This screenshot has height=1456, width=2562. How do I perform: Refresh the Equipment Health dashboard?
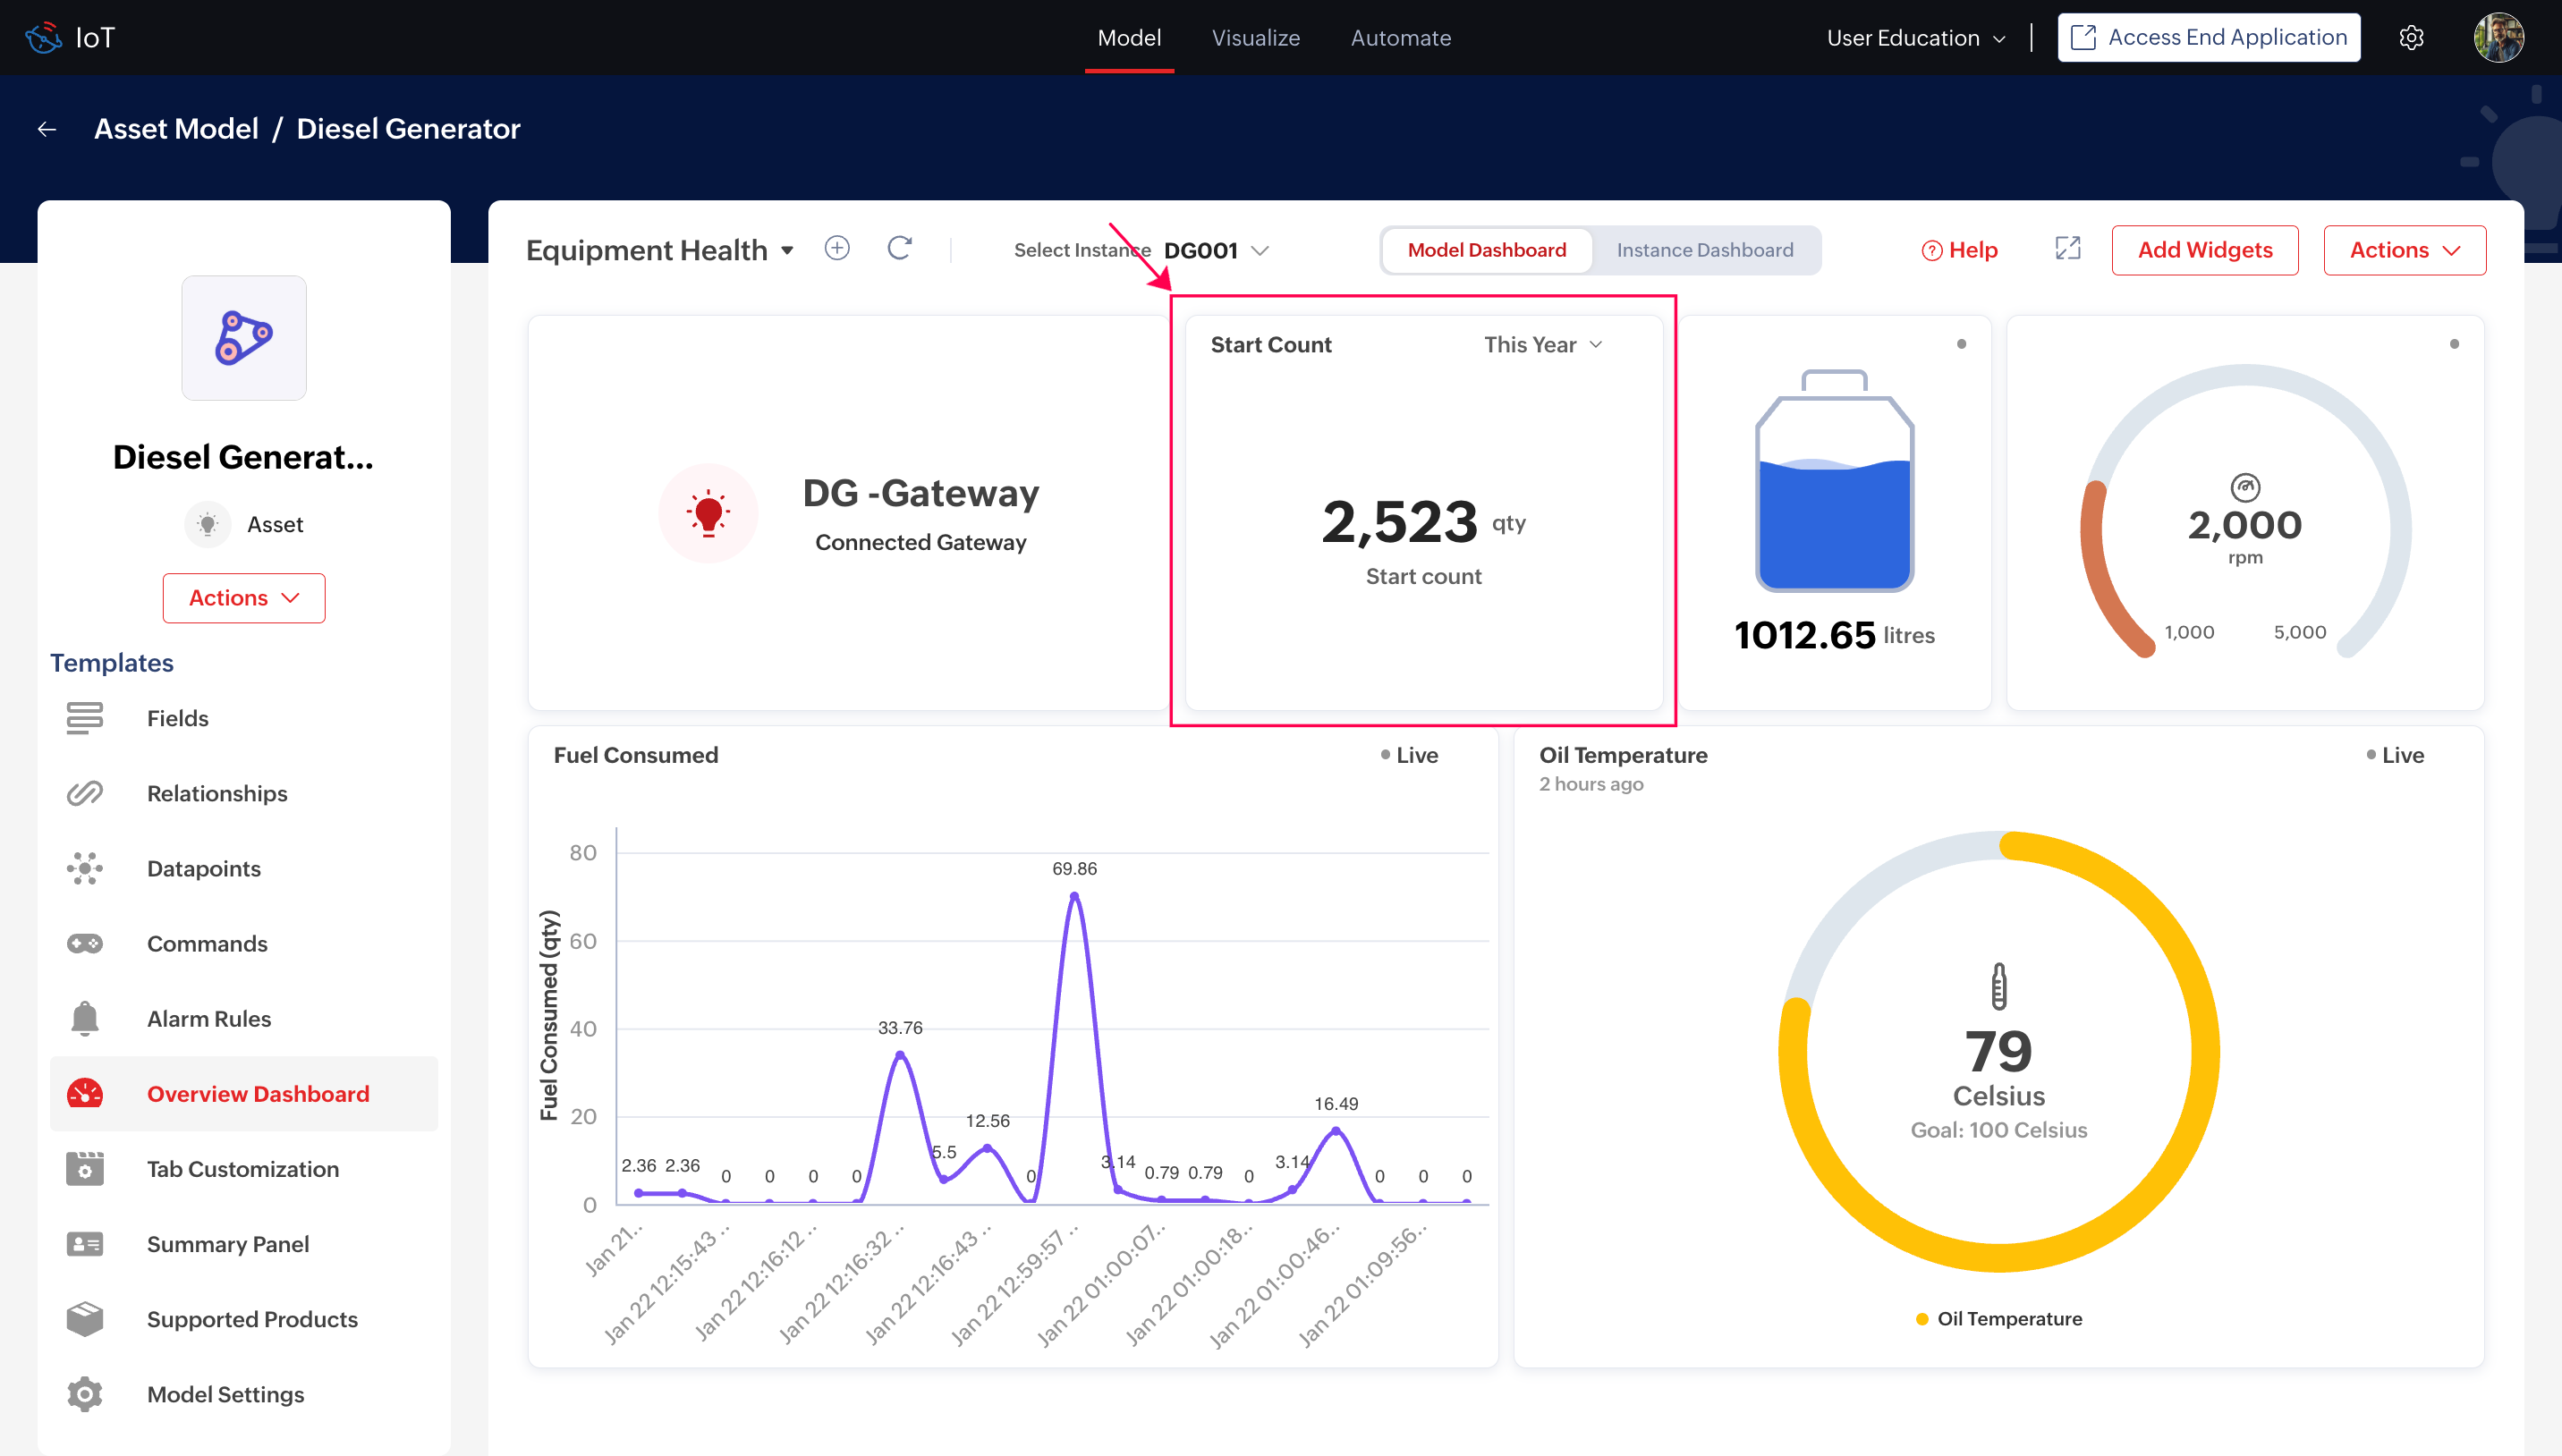click(899, 248)
